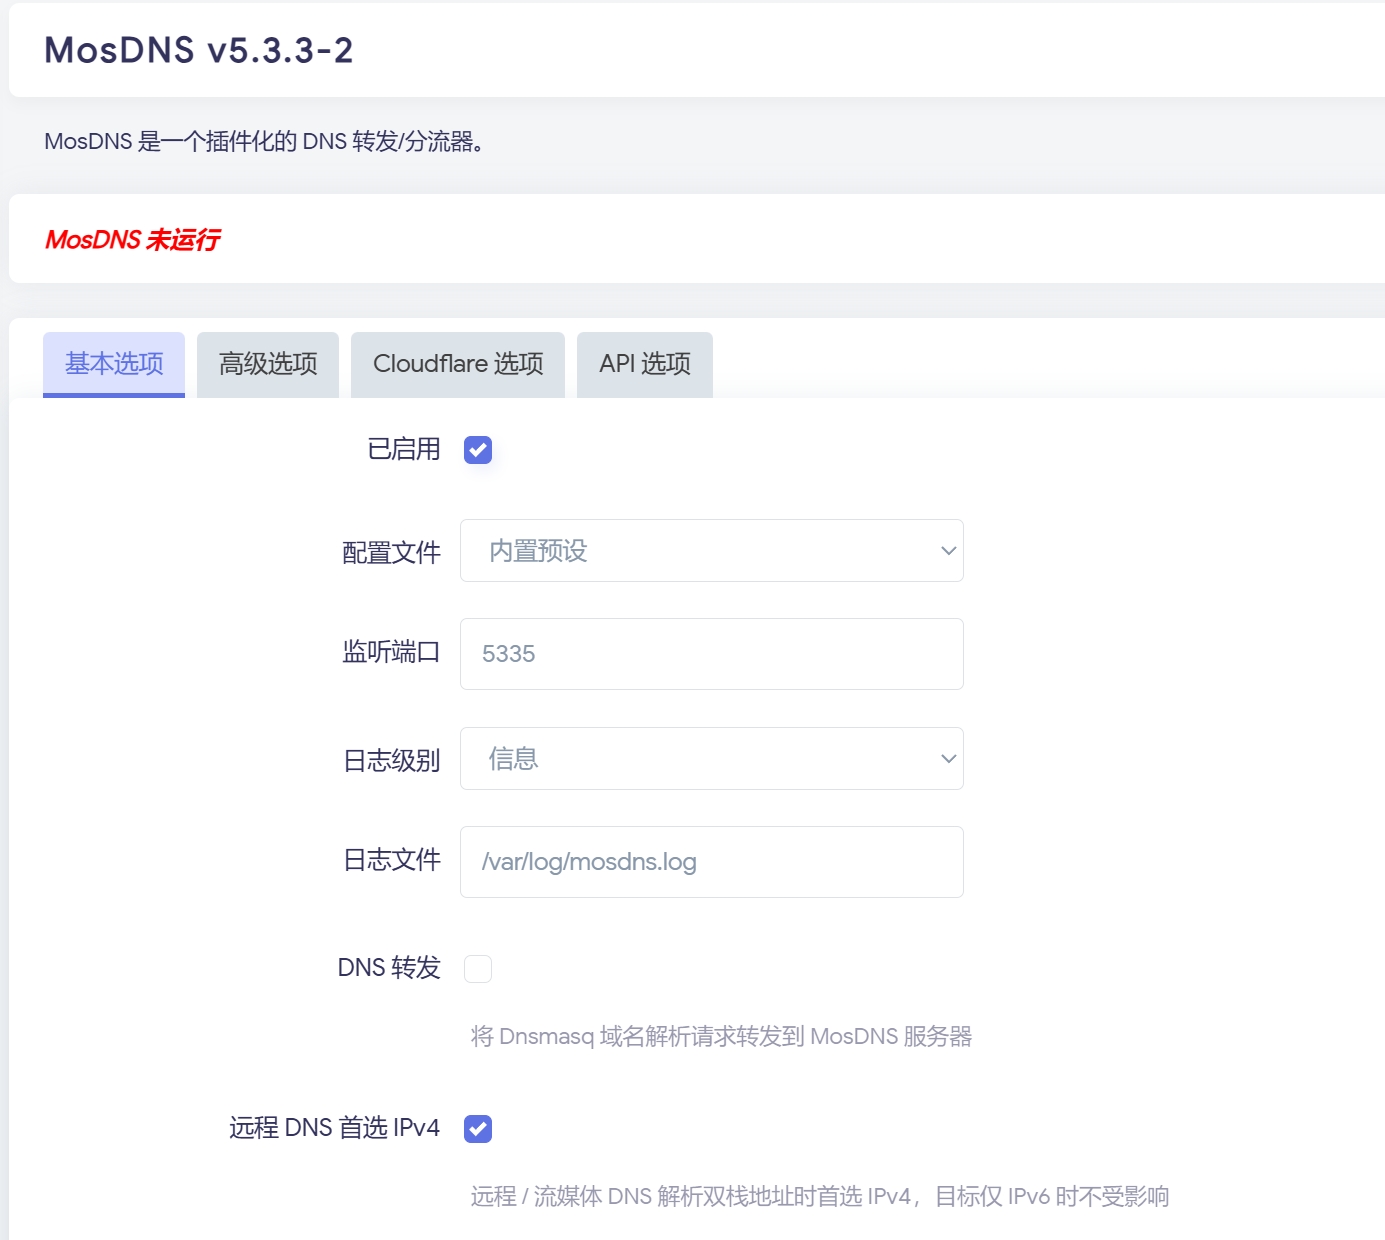Click the MosDNS v5.3.3-2 heading
Screen dimensions: 1385x1240
(199, 50)
